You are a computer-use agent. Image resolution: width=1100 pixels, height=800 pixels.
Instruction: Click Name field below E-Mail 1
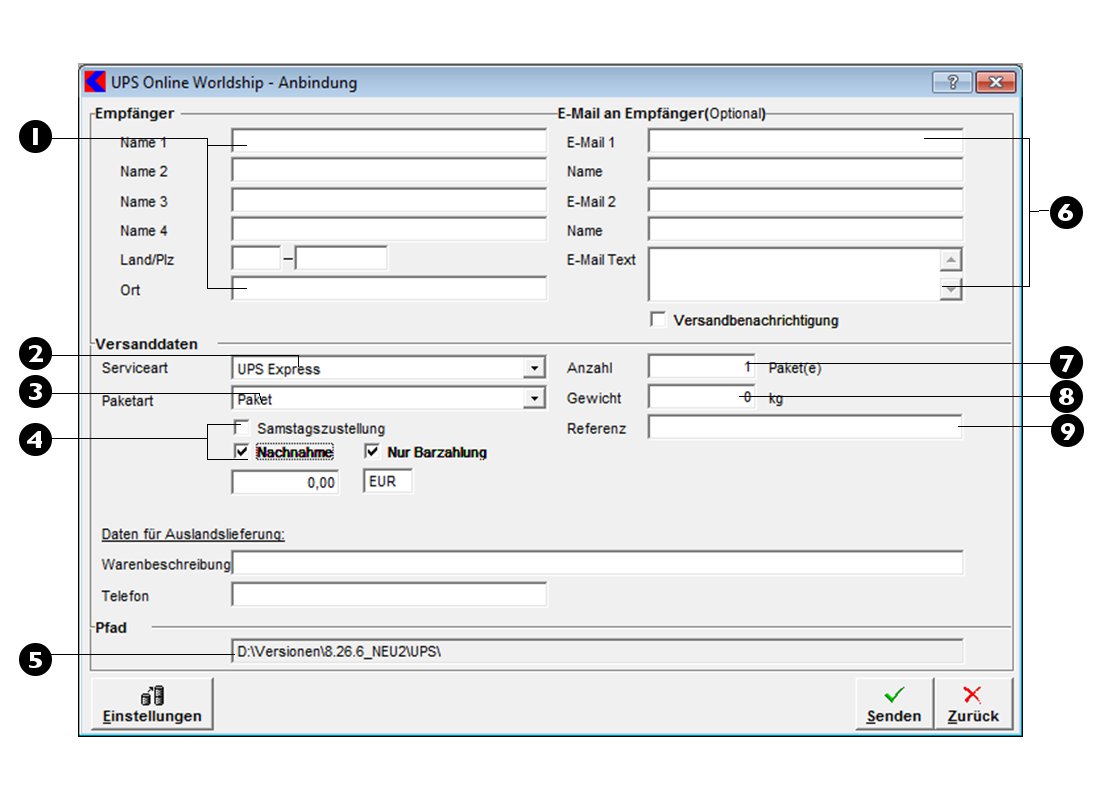tap(805, 171)
